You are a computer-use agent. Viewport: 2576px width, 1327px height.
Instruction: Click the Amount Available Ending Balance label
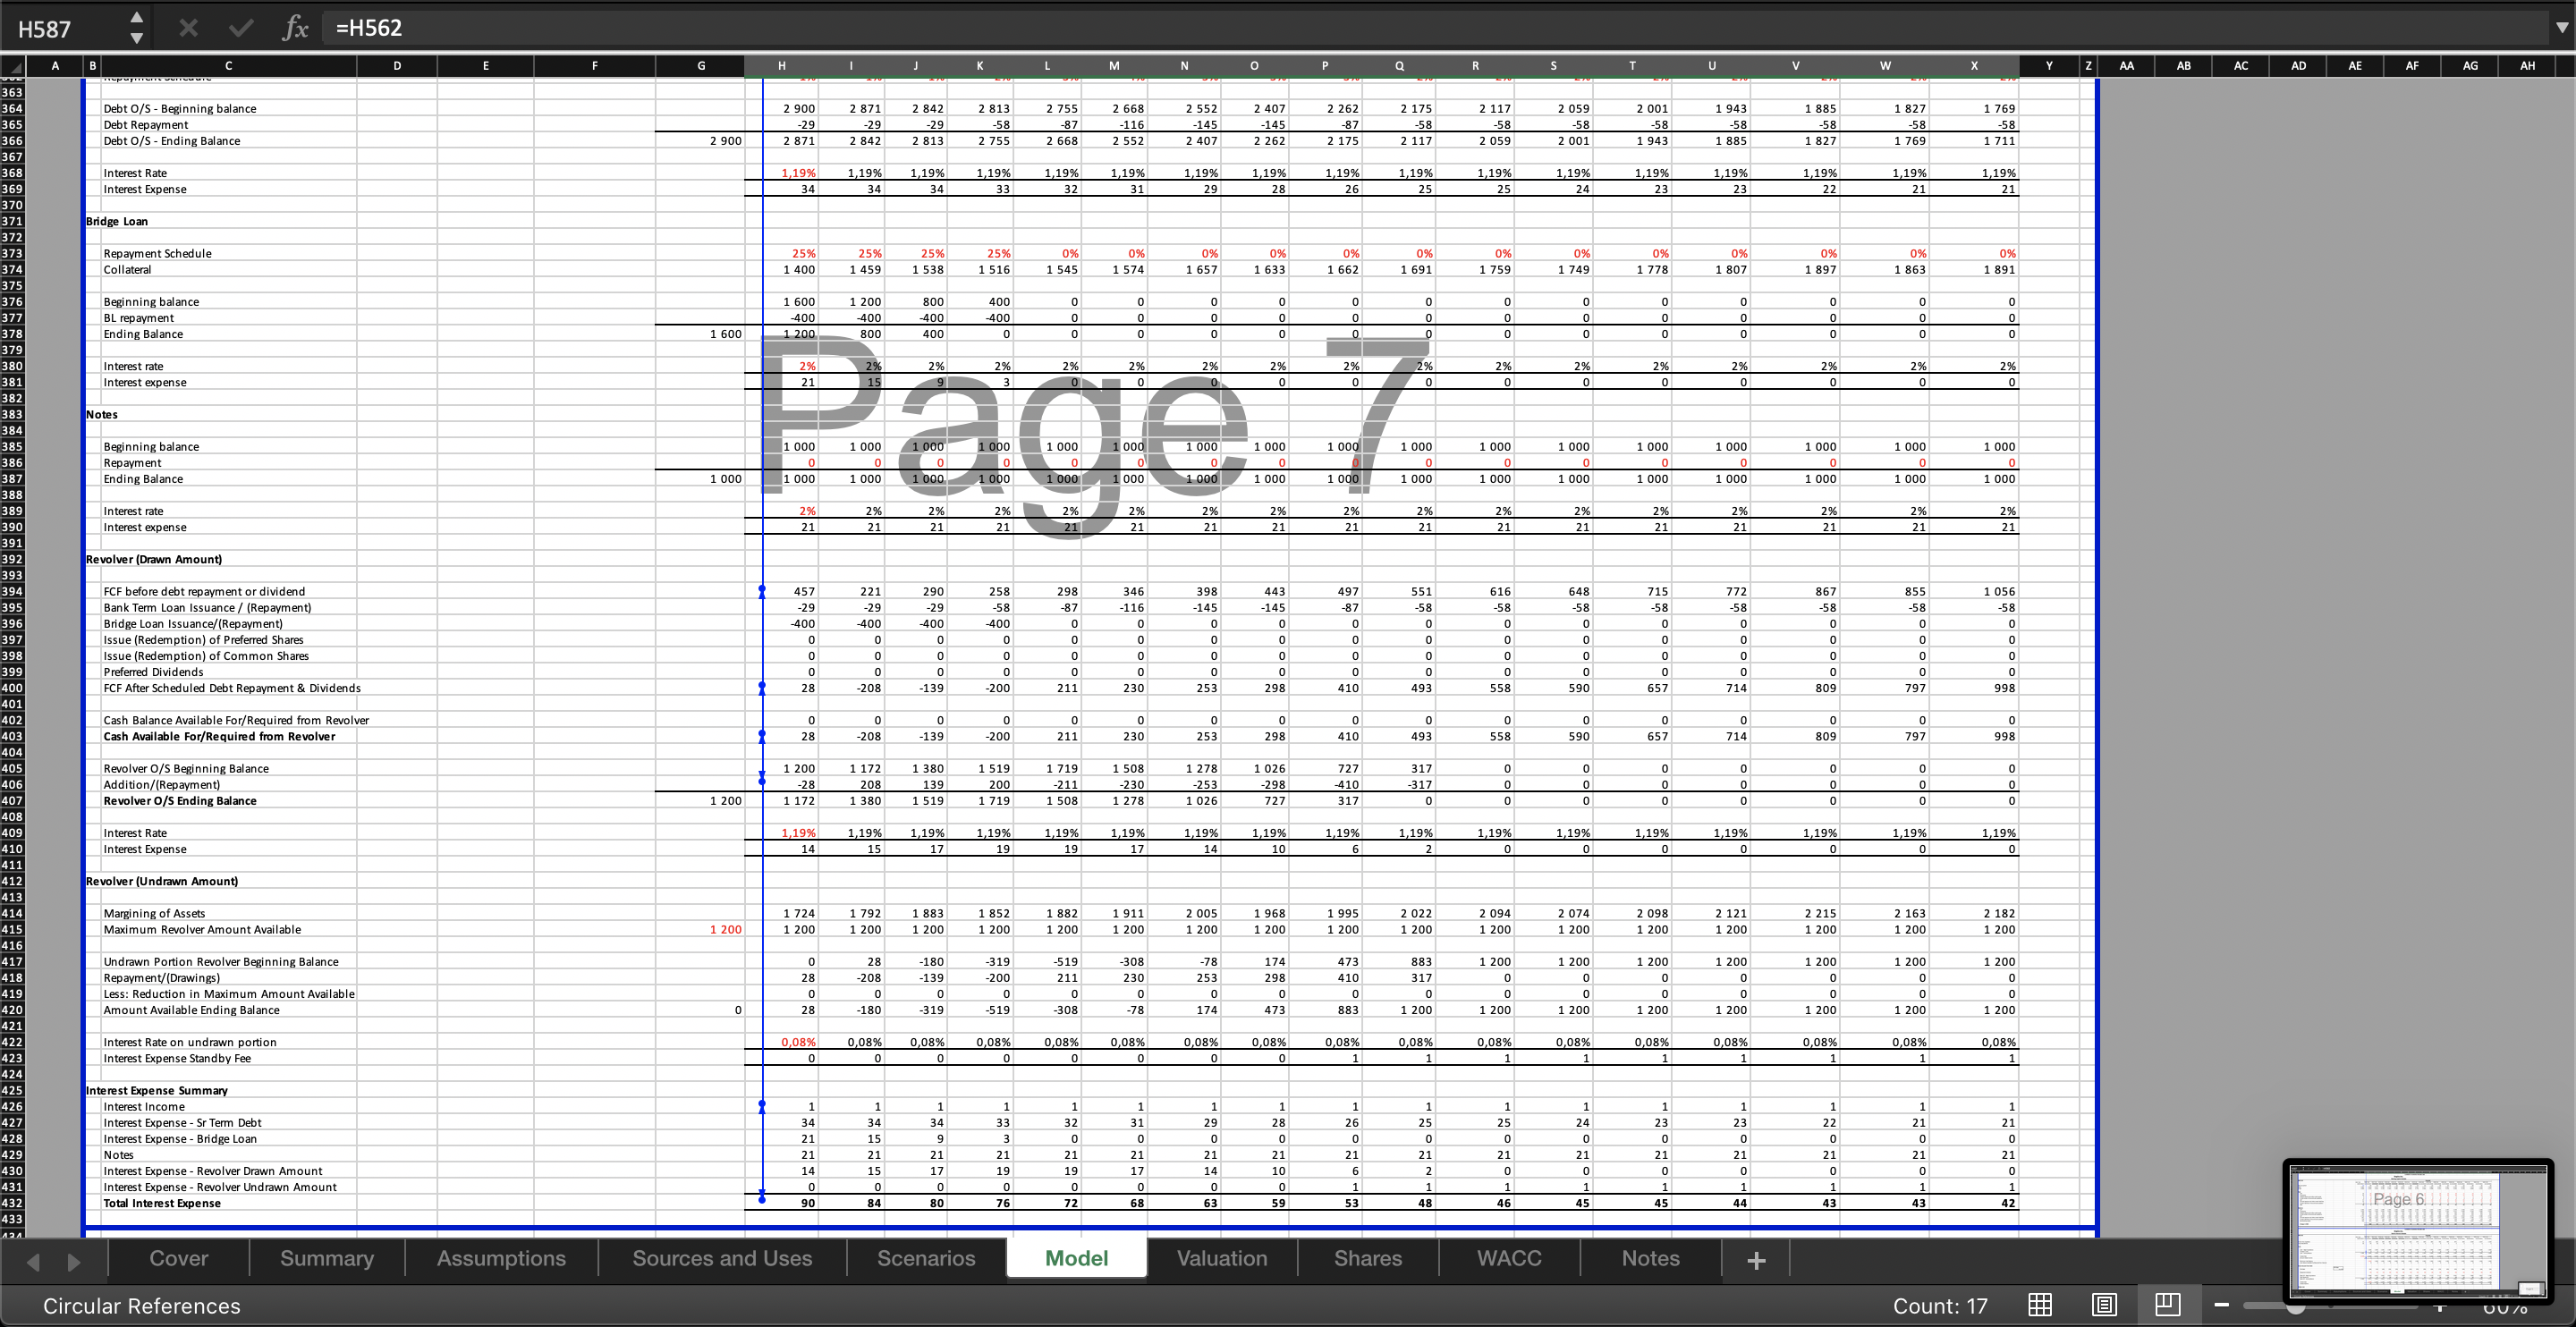[x=191, y=1011]
